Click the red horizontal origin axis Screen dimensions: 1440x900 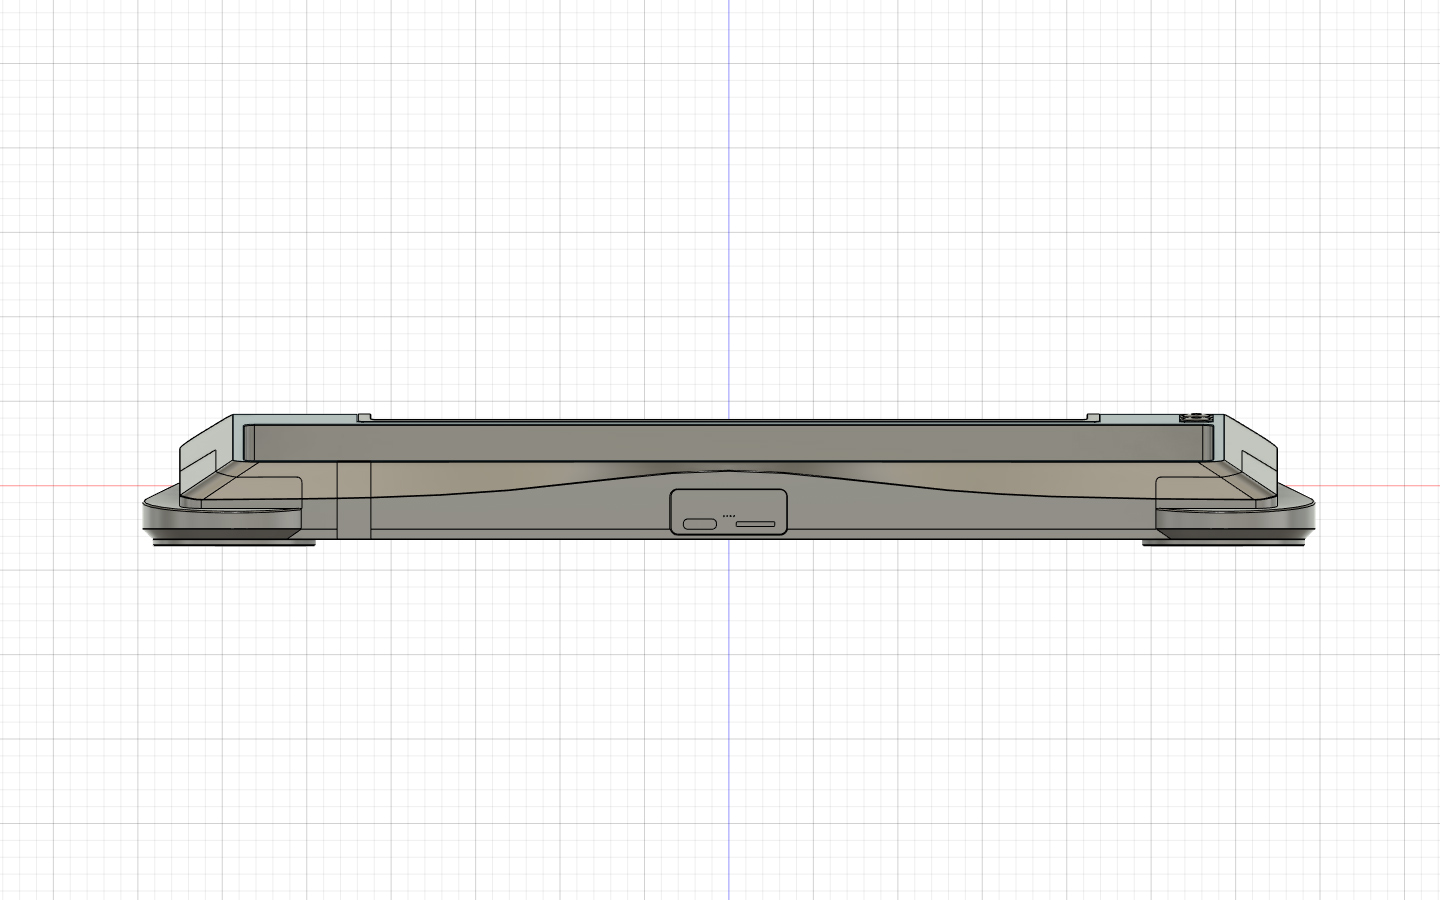pos(80,487)
